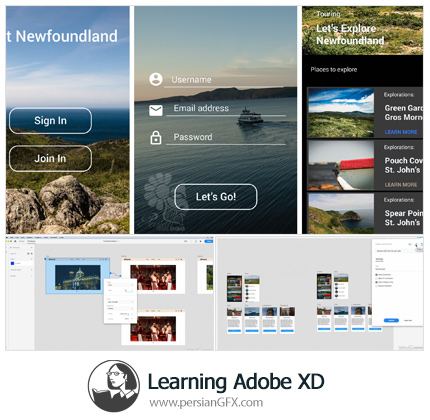This screenshot has width=430, height=420.
Task: Select the Green Gardens landscape thumbnail
Action: (x=341, y=113)
